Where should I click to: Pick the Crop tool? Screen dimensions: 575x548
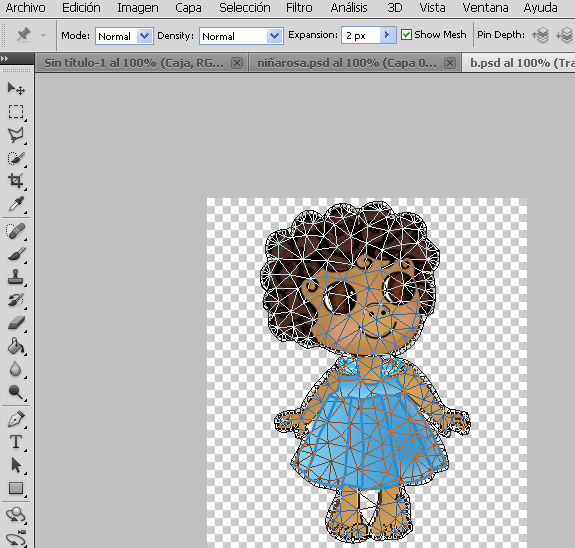point(16,180)
